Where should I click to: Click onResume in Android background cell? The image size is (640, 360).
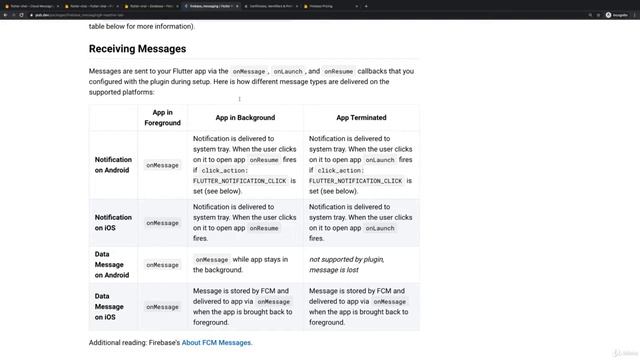click(264, 160)
